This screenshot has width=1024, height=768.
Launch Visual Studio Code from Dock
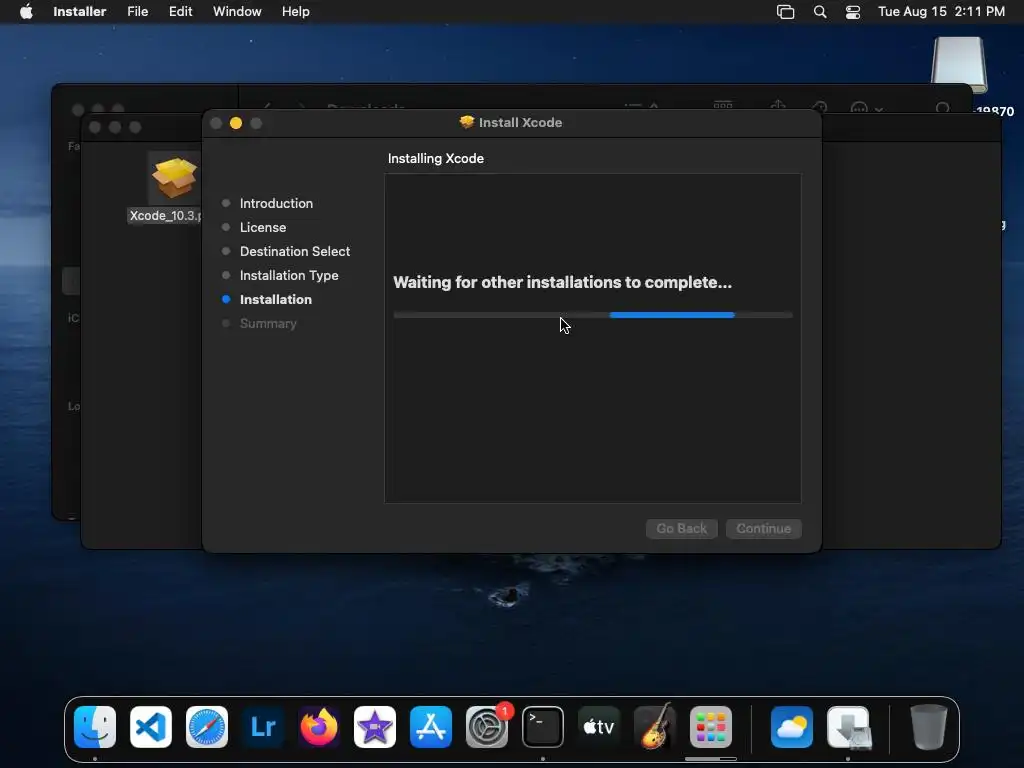coord(151,727)
